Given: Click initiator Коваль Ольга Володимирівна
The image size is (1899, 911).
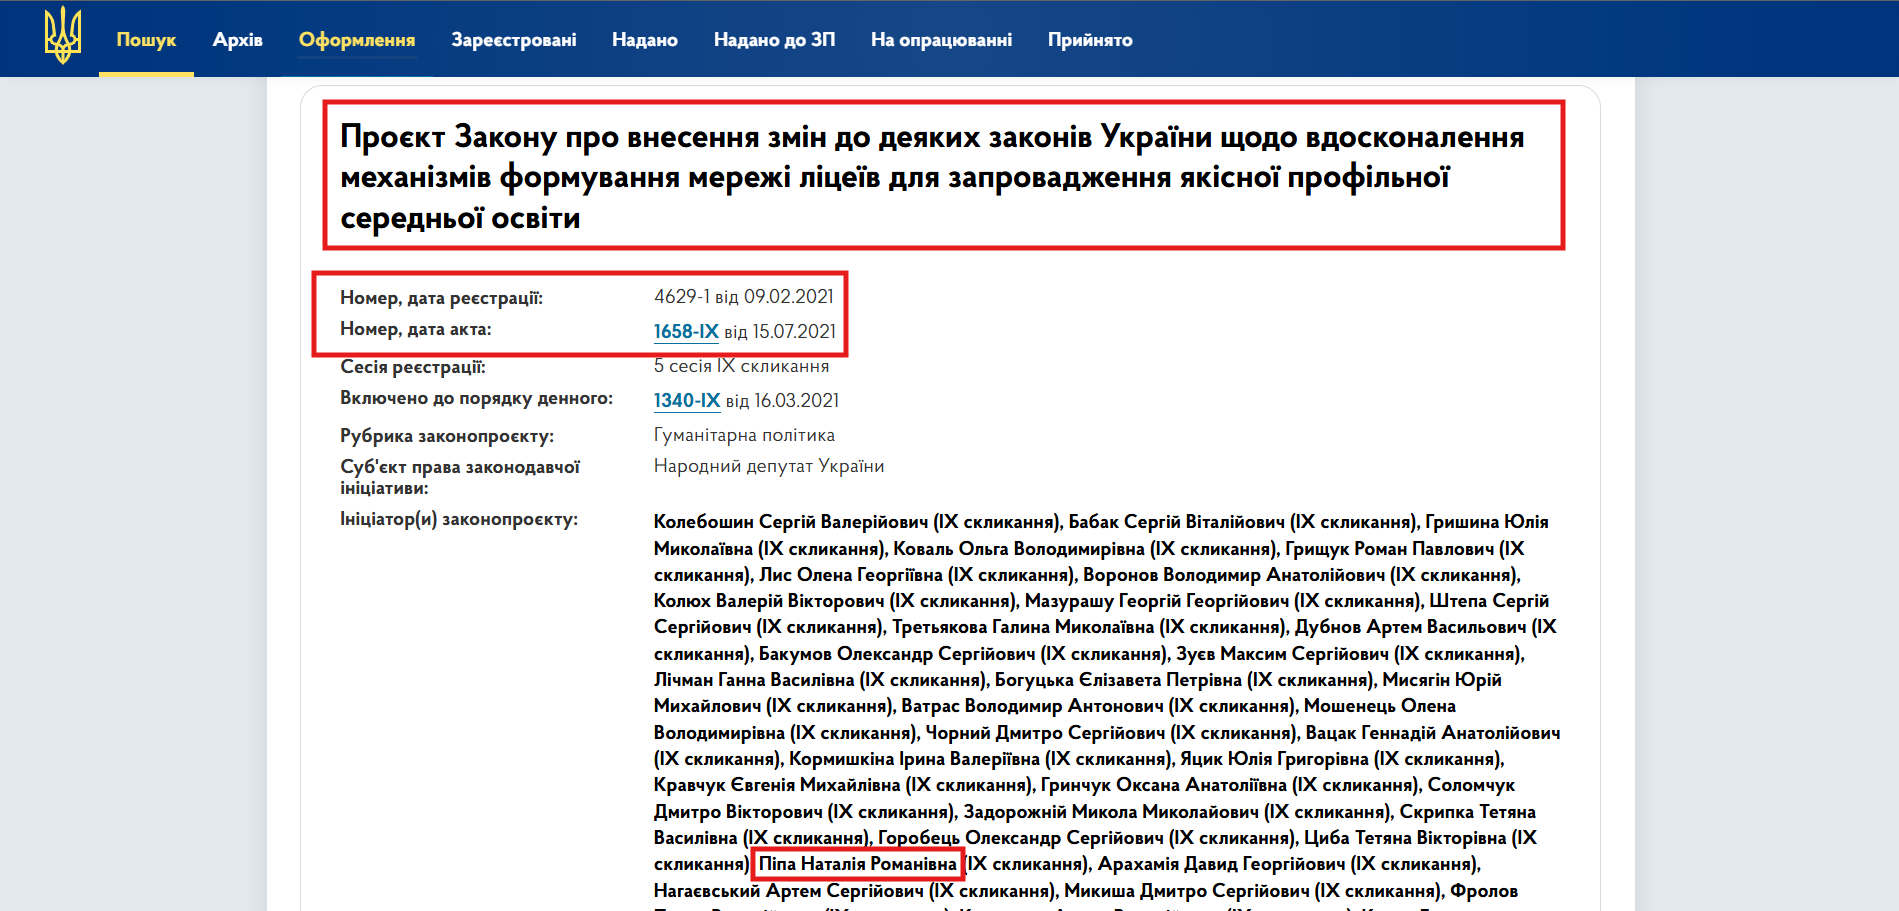Looking at the screenshot, I should click(x=1019, y=549).
